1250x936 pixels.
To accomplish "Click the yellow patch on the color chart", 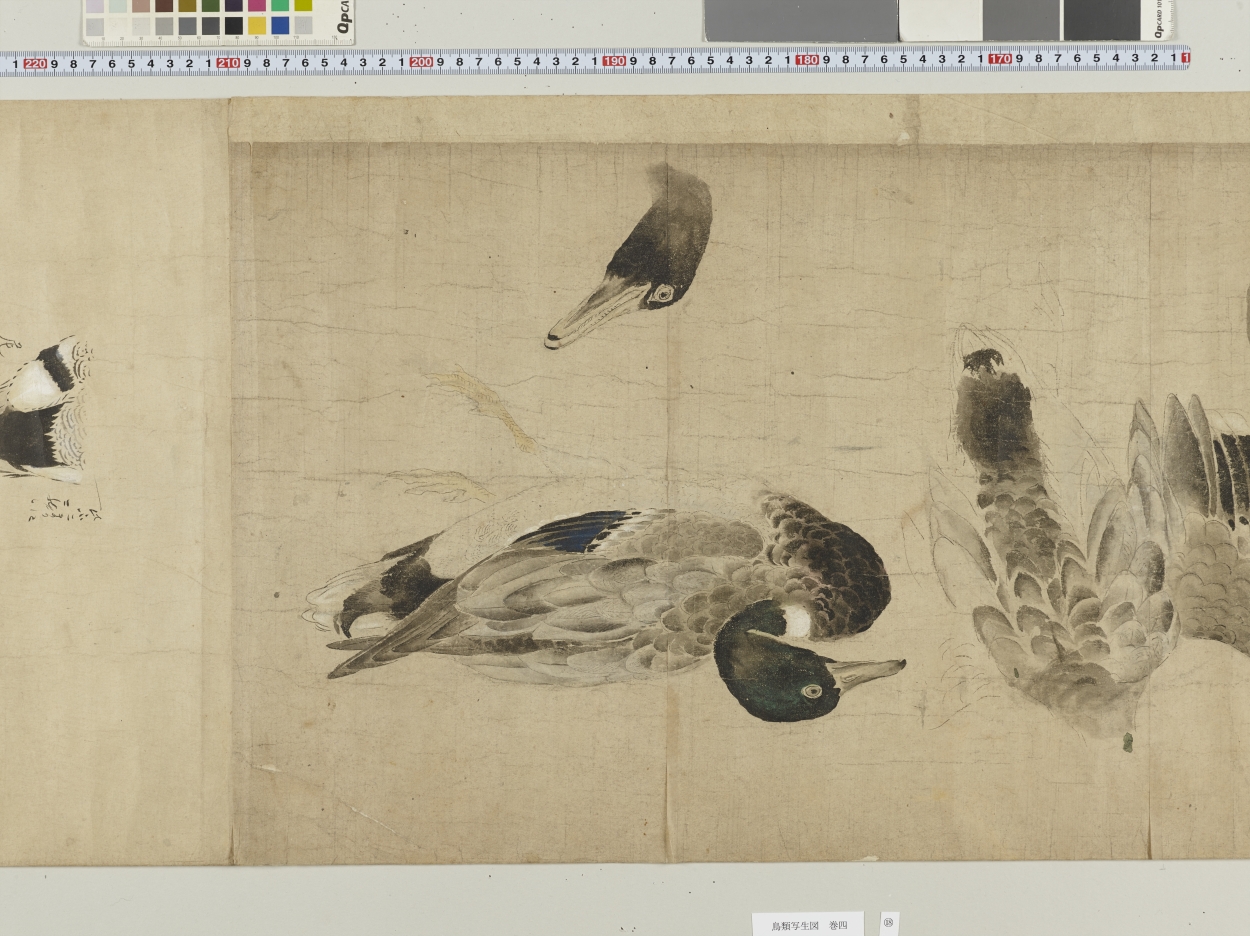I will [257, 25].
